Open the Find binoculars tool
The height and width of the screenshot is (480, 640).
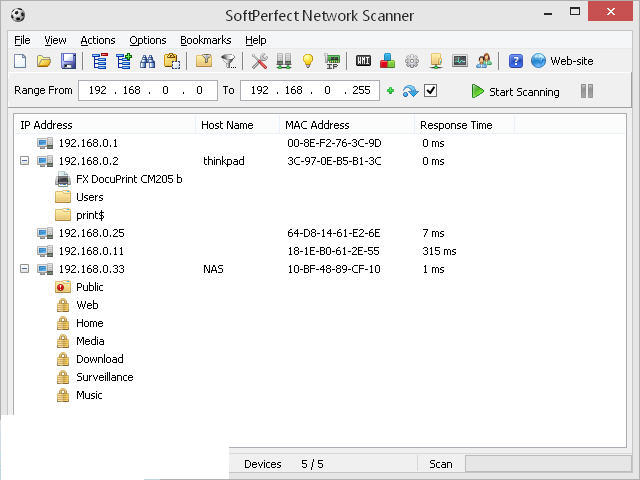148,61
